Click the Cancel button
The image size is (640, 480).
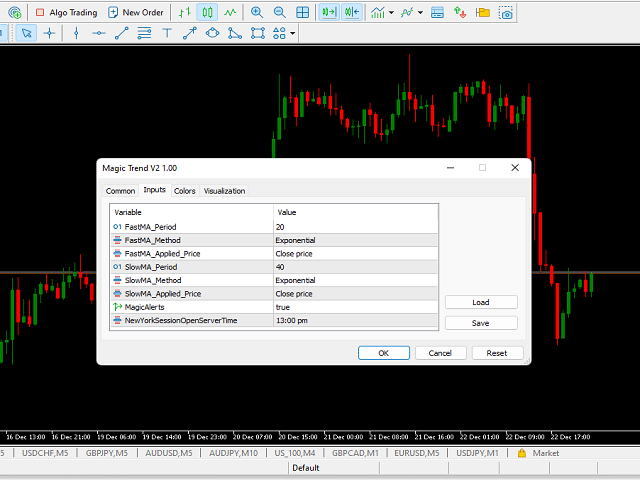coord(440,353)
